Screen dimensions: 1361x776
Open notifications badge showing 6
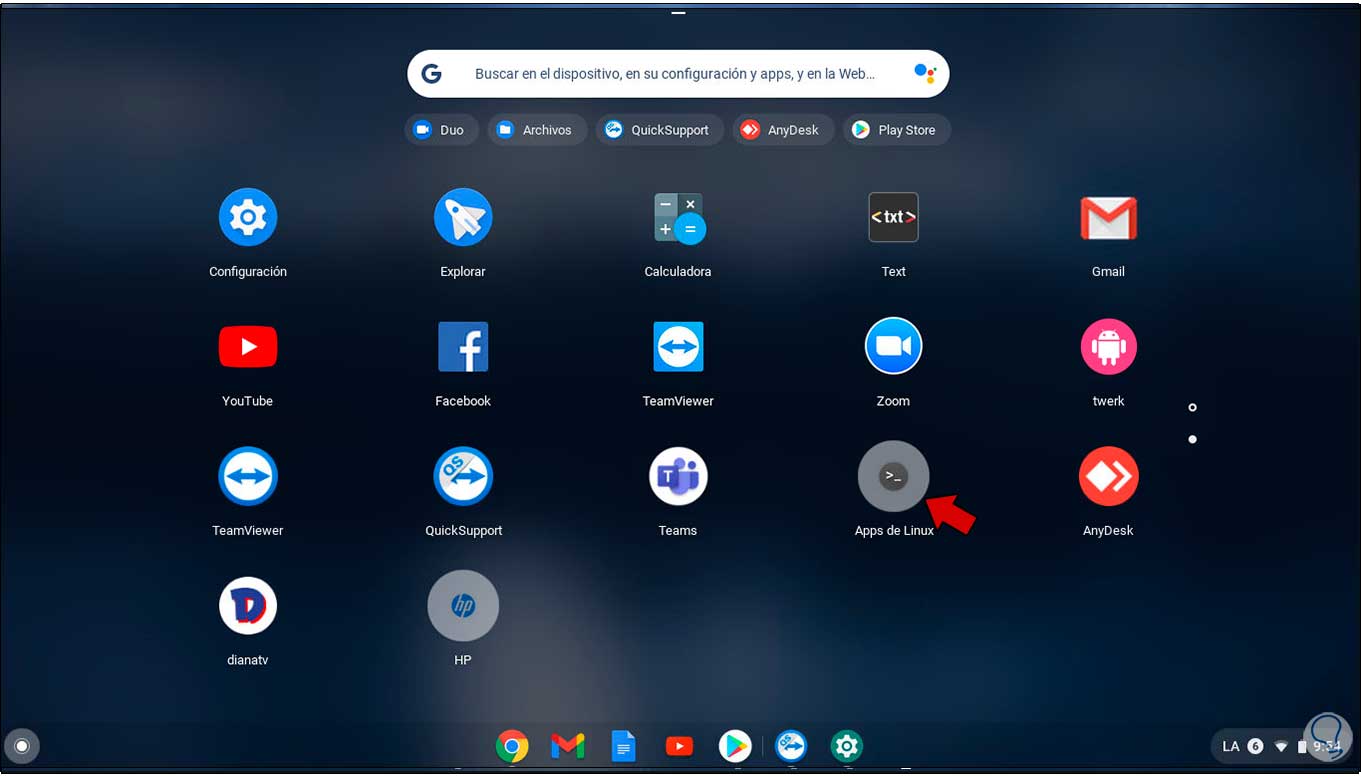(1256, 746)
